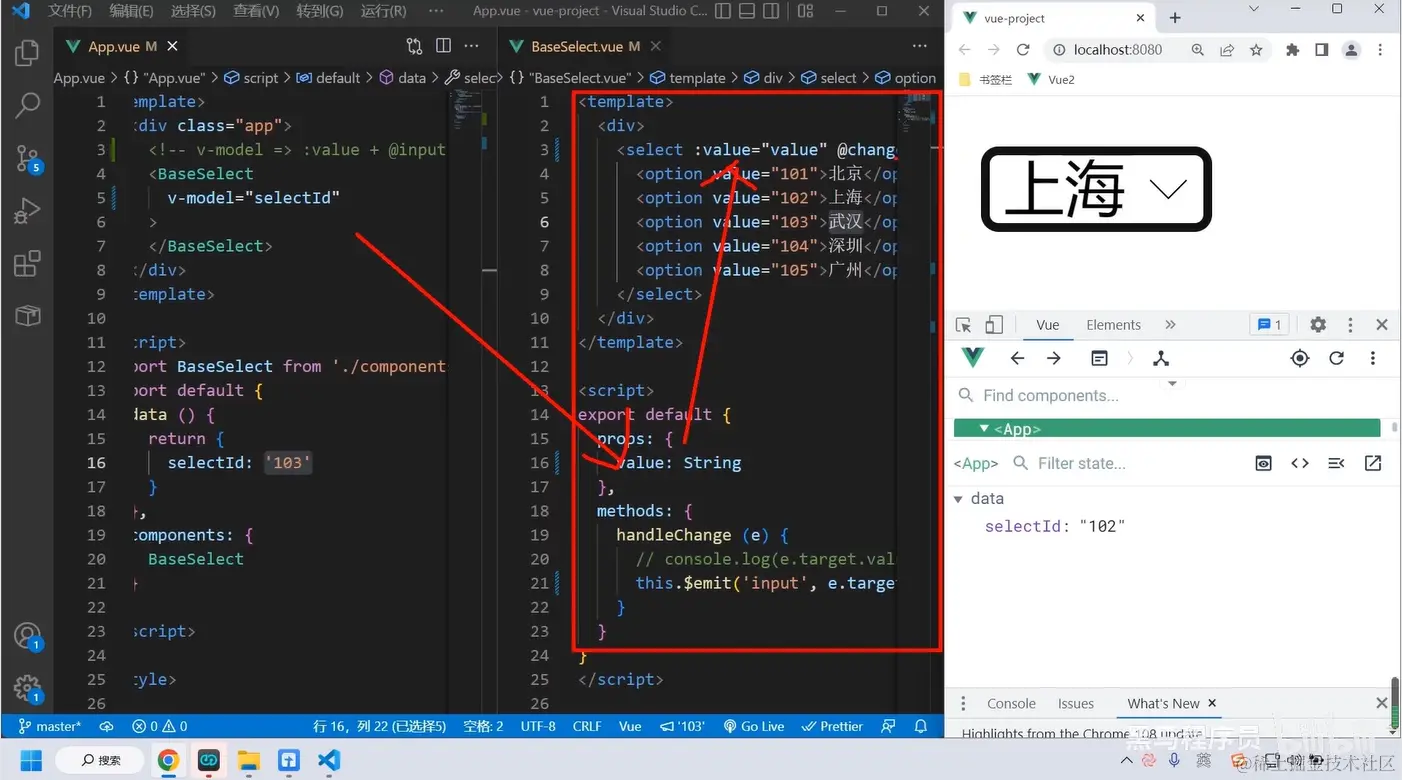This screenshot has height=780, width=1402.
Task: Open the Search view in VS Code
Action: pos(27,105)
